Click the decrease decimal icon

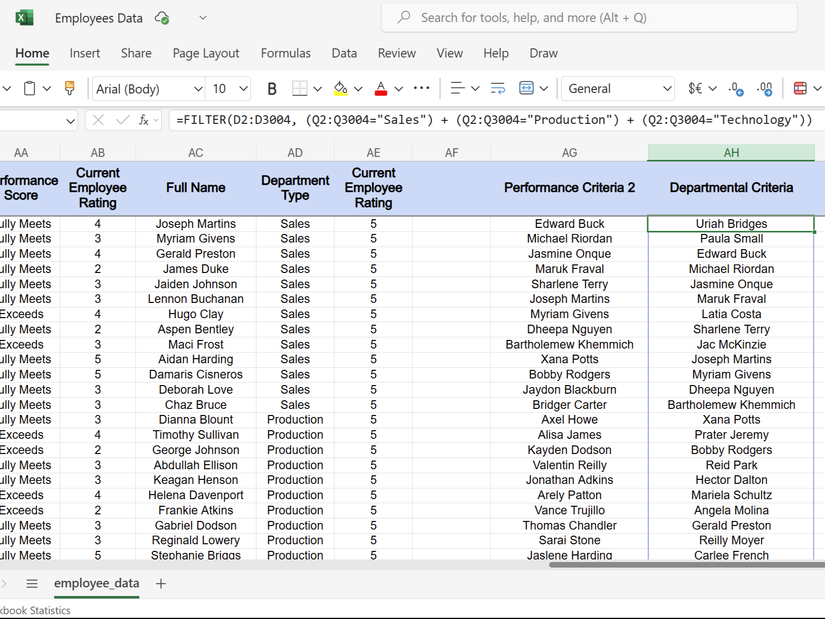(765, 89)
